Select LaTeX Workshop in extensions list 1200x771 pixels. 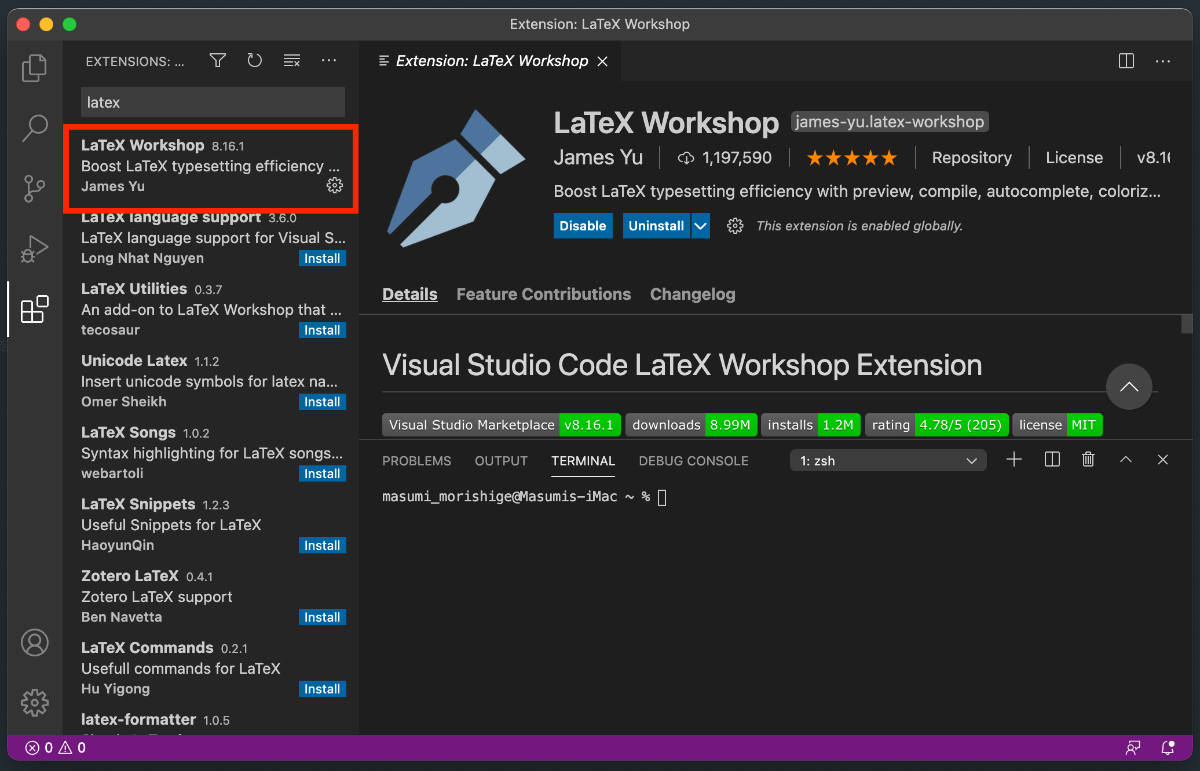(x=211, y=166)
